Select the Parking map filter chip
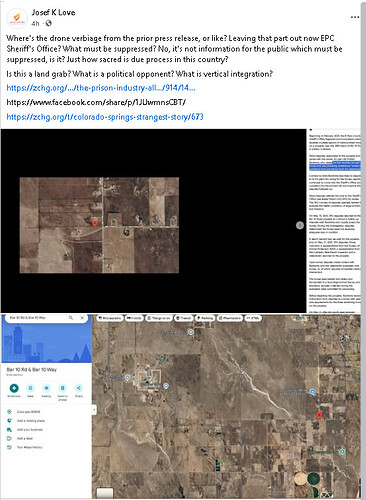The height and width of the screenshot is (500, 366). (x=205, y=318)
